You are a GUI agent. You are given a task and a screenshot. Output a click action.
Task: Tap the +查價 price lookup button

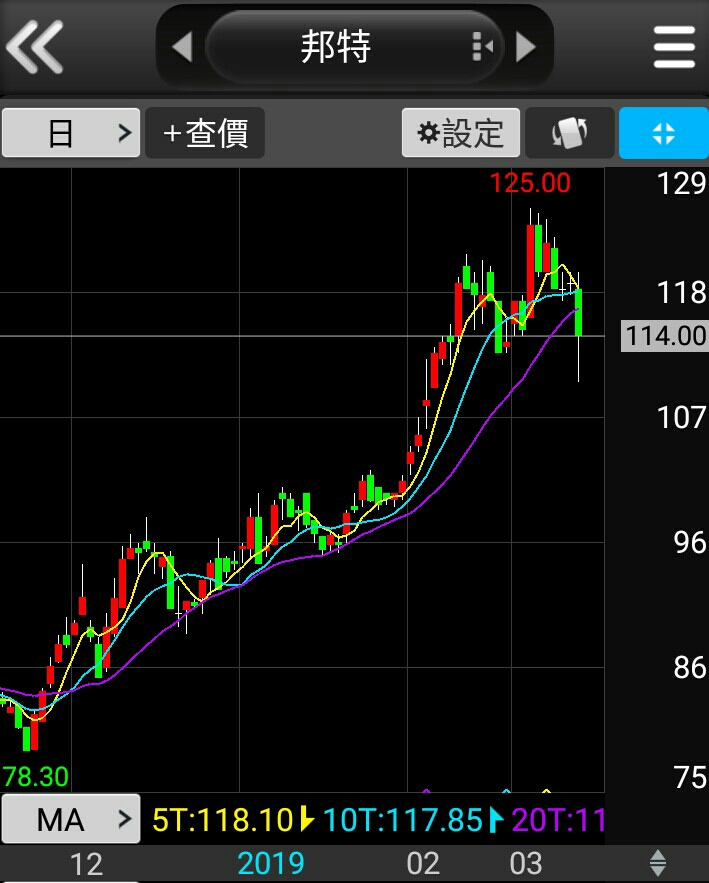point(205,133)
